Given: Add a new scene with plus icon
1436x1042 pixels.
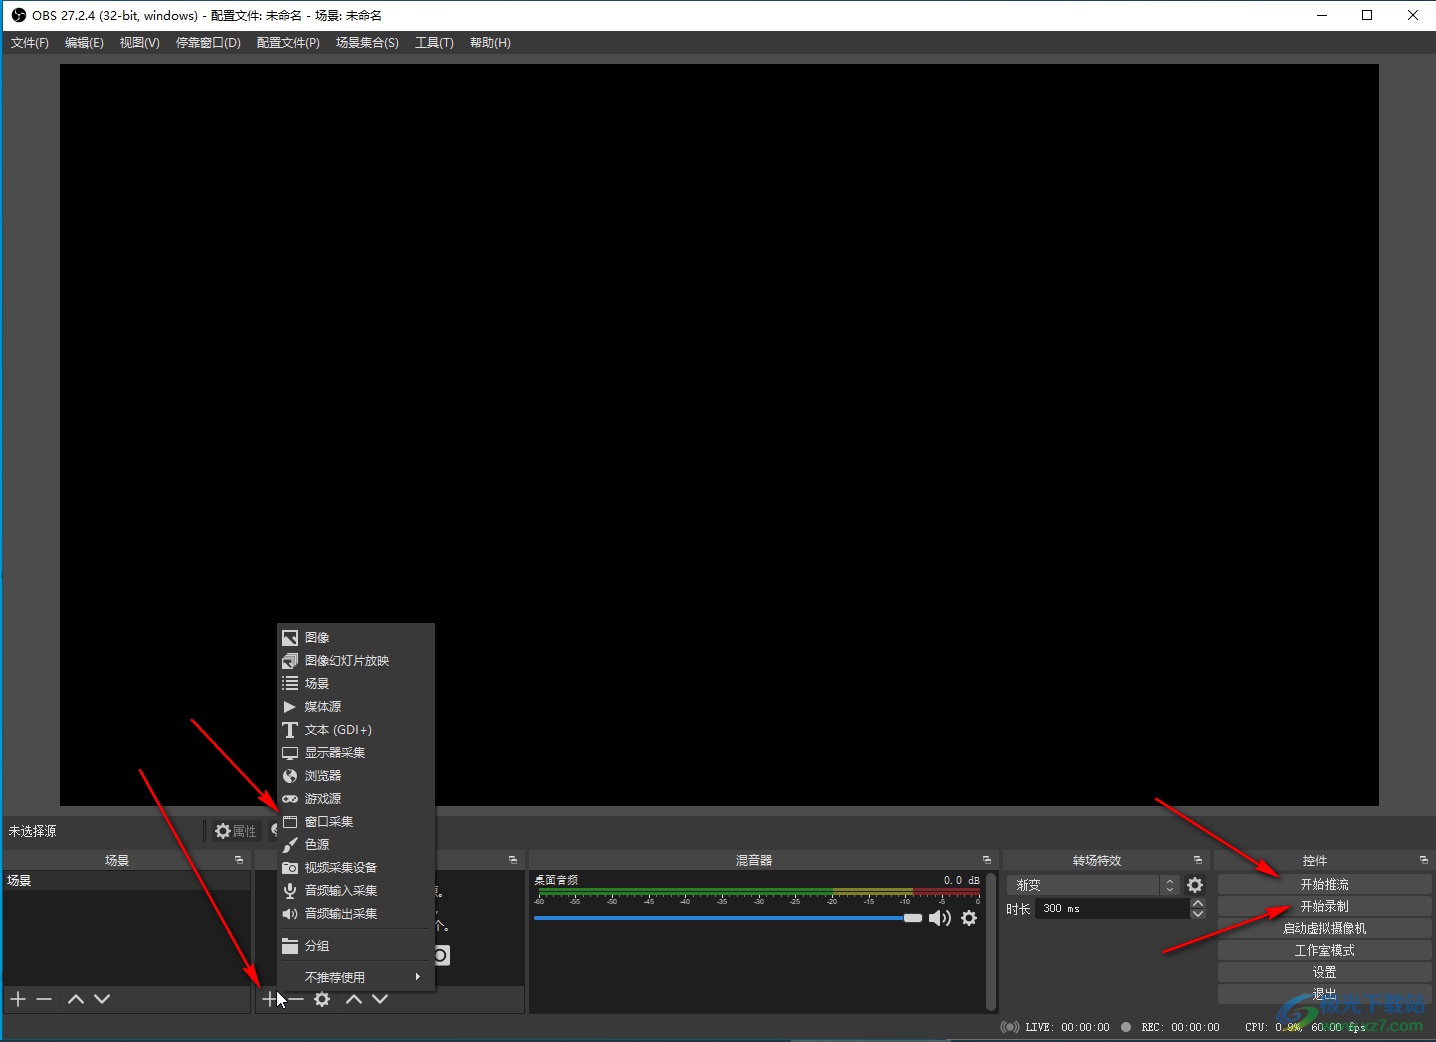Looking at the screenshot, I should pos(18,999).
